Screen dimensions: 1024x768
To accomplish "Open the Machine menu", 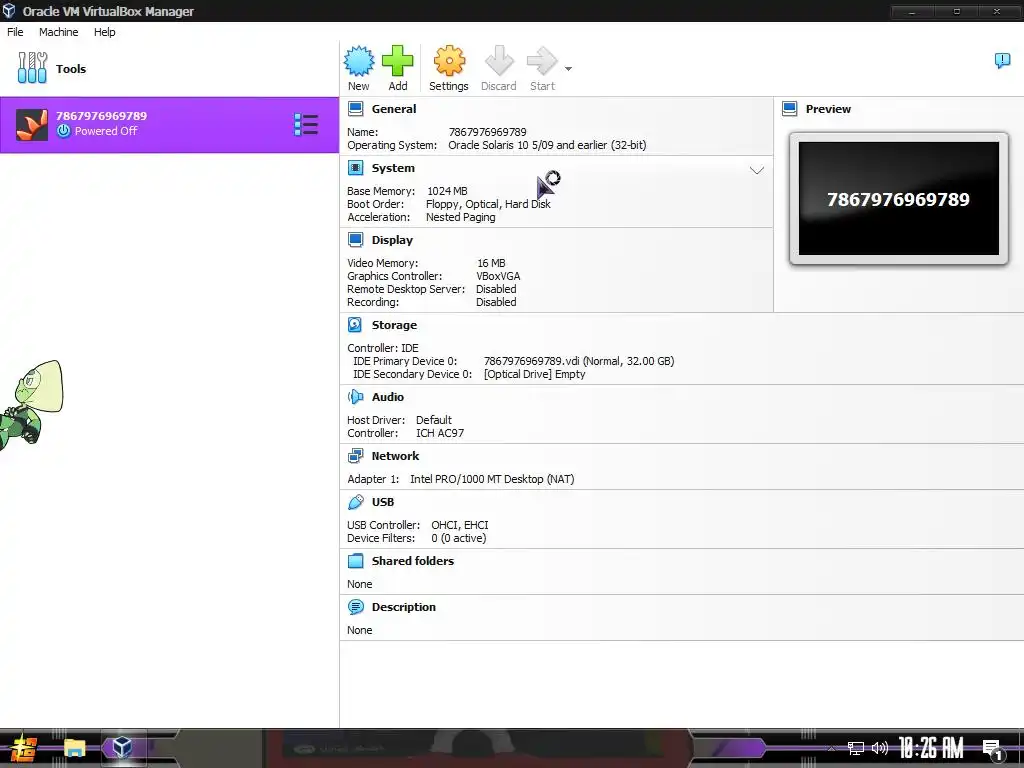I will pyautogui.click(x=58, y=32).
